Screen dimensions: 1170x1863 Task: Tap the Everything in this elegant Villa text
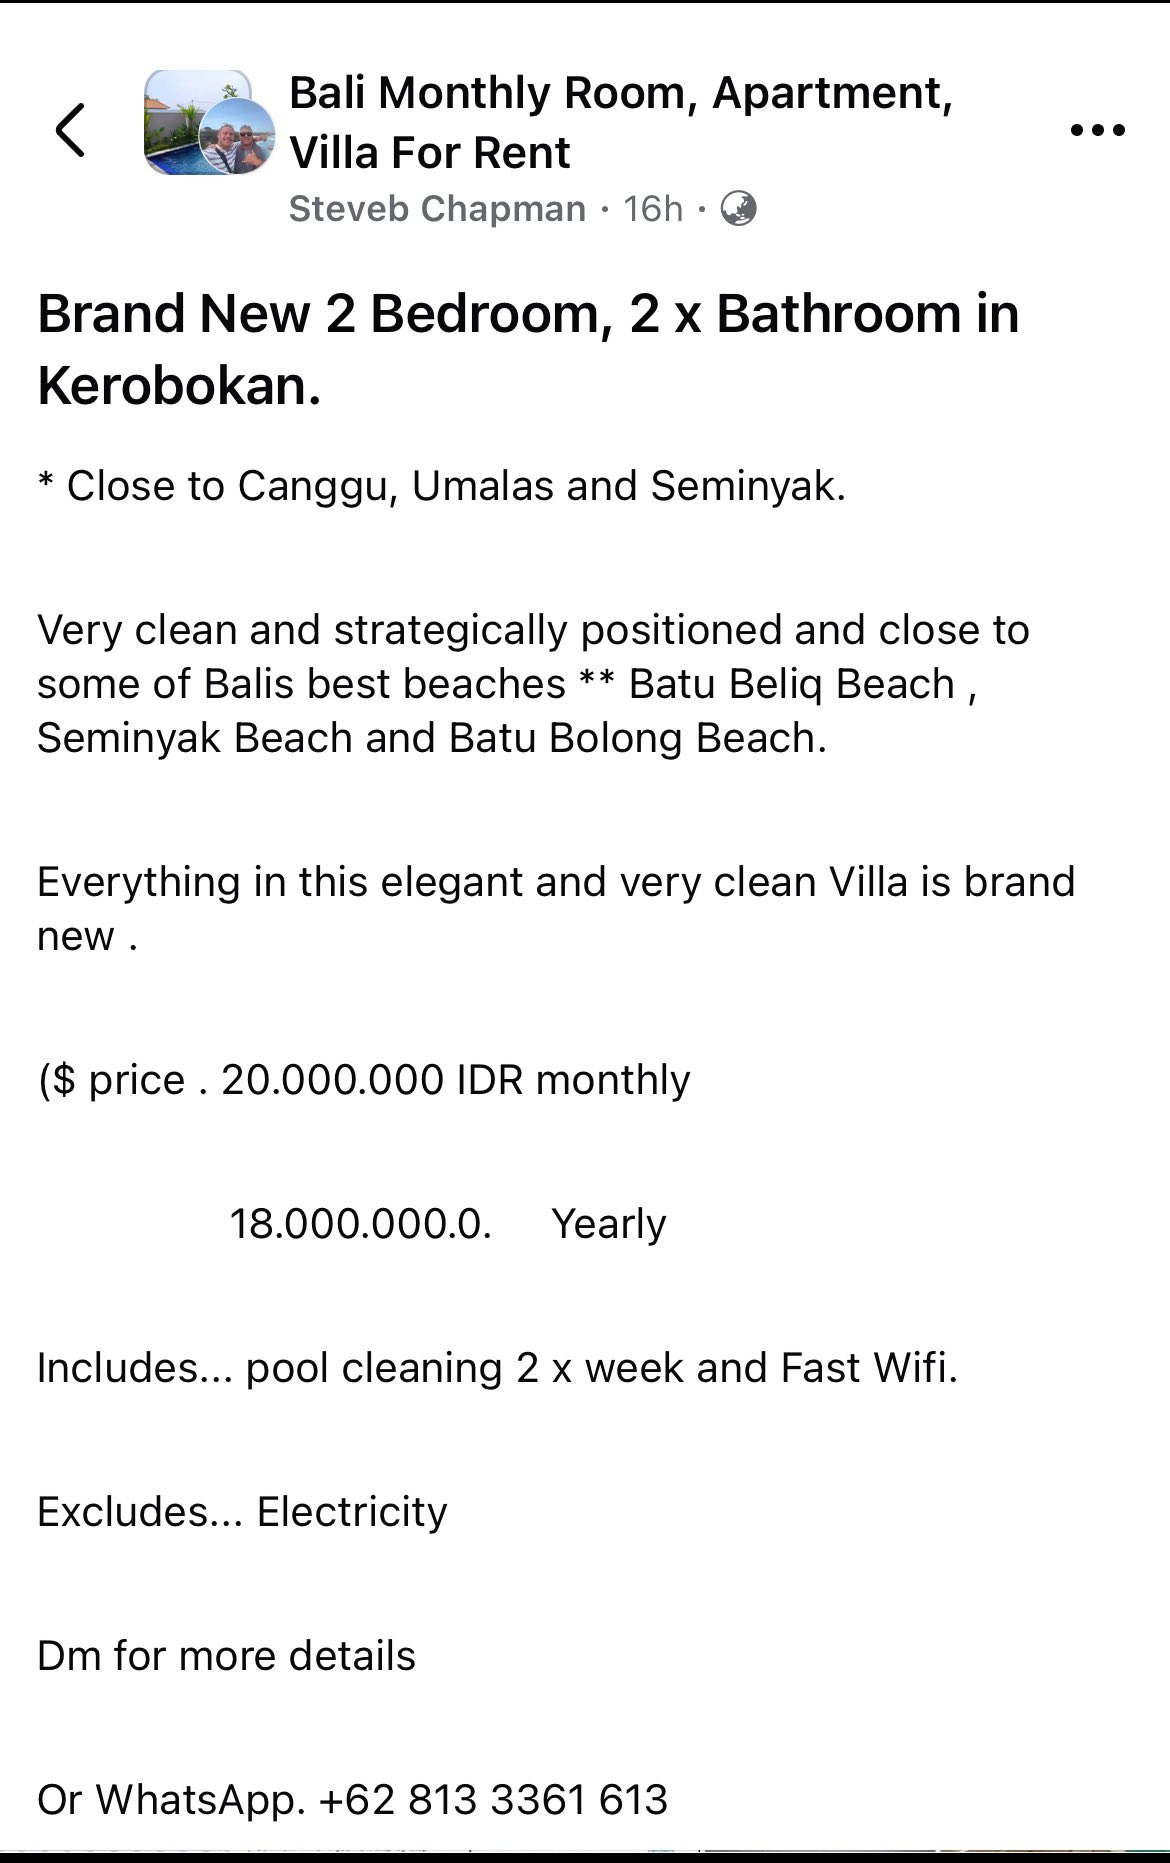point(555,883)
